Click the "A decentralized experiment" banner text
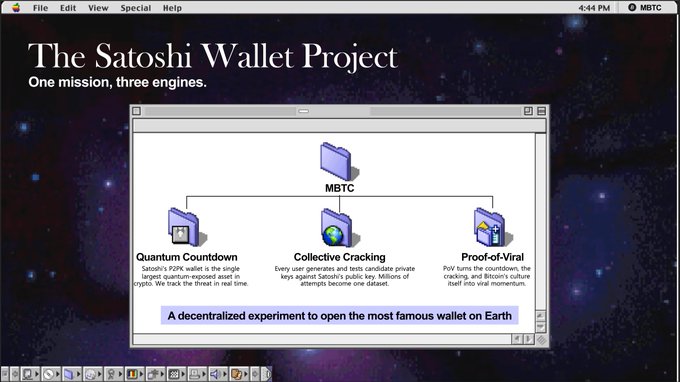Screen dimensions: 680x382 click(x=340, y=316)
